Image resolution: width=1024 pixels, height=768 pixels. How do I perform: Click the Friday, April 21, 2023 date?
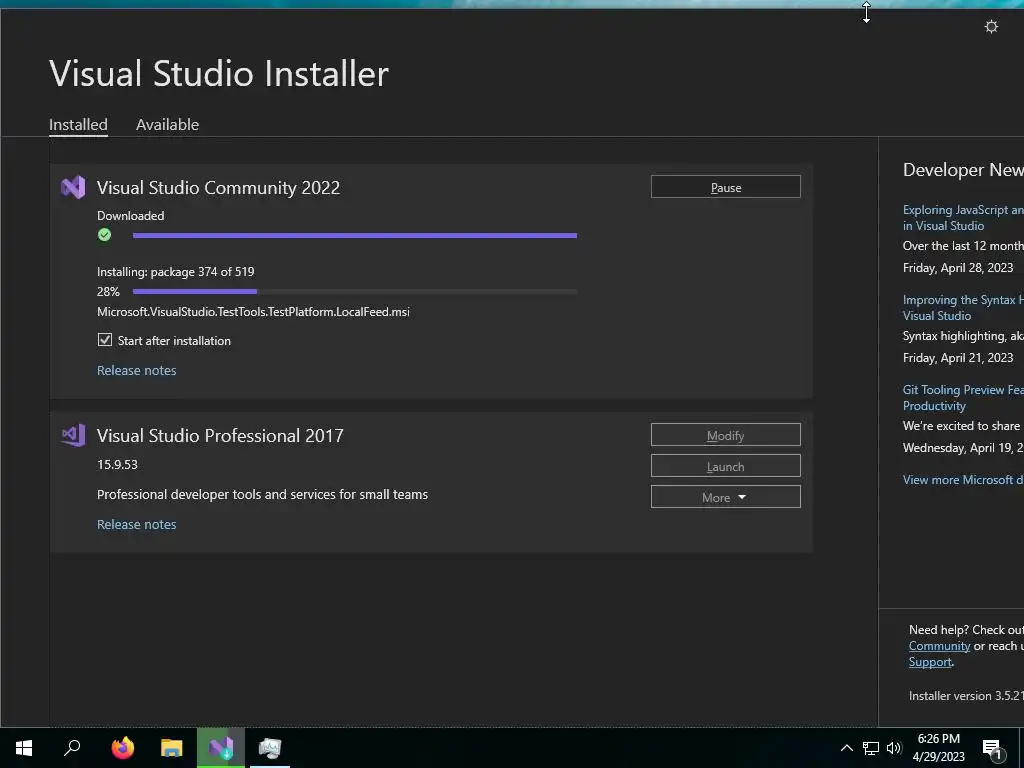[x=958, y=358]
